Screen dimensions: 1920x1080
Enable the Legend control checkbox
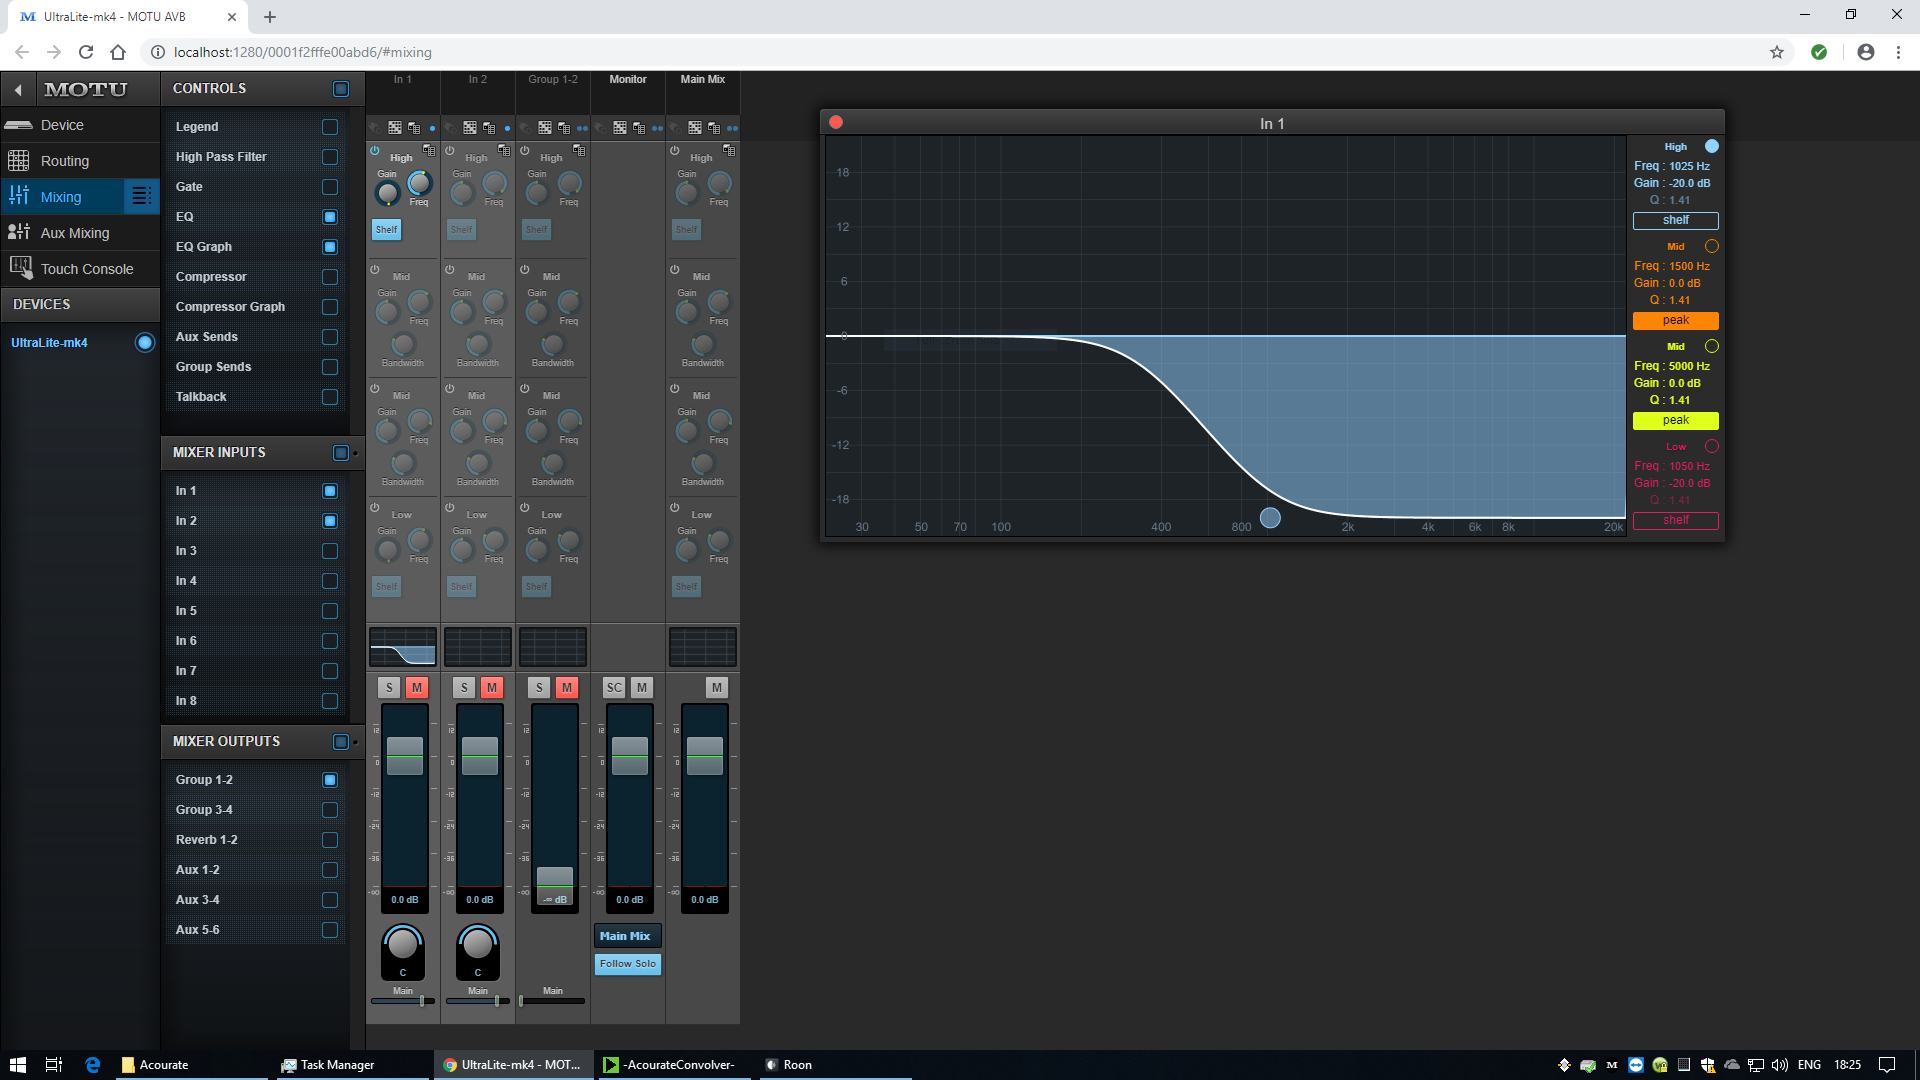[330, 127]
